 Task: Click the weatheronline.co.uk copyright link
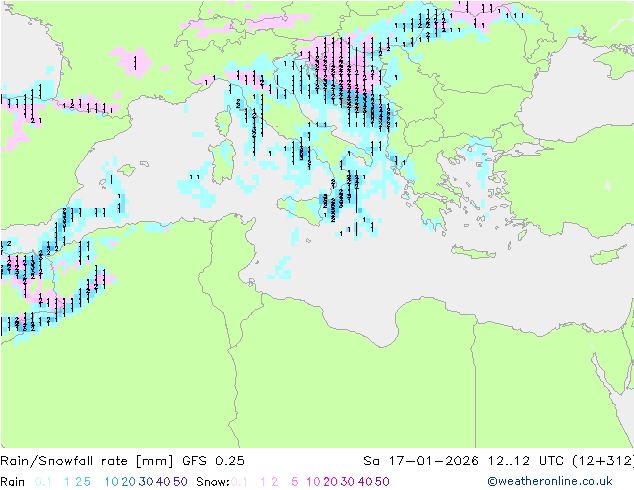click(x=549, y=481)
